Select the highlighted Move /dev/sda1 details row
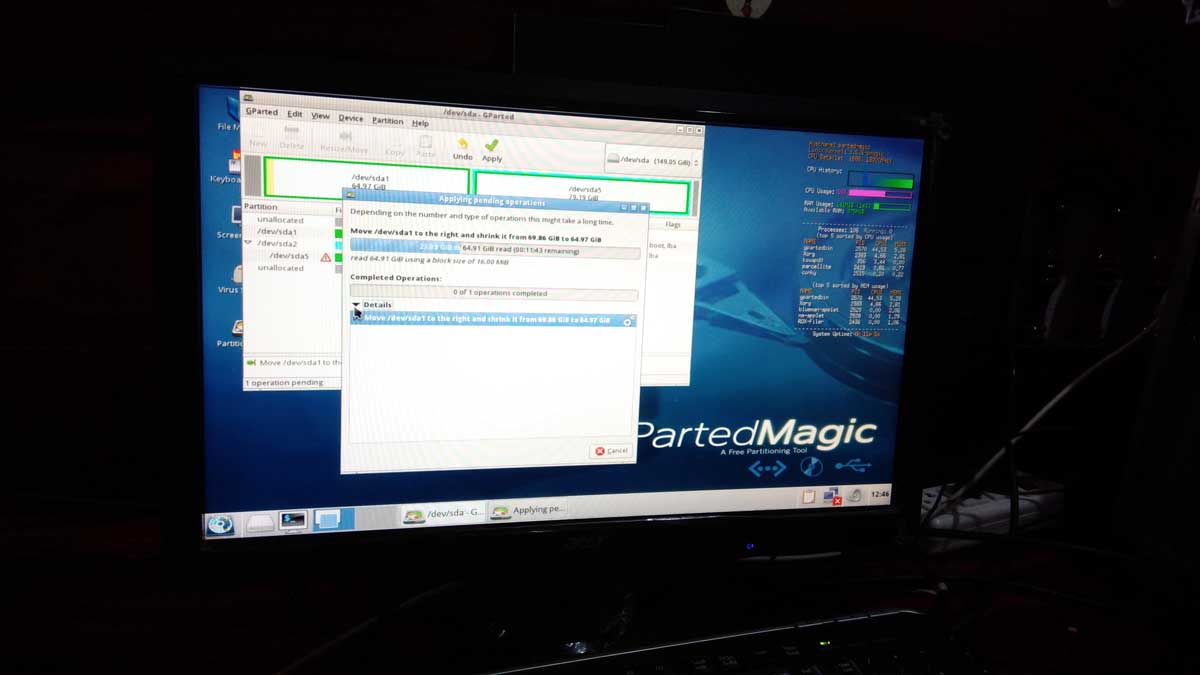Viewport: 1200px width, 675px height. [x=492, y=320]
